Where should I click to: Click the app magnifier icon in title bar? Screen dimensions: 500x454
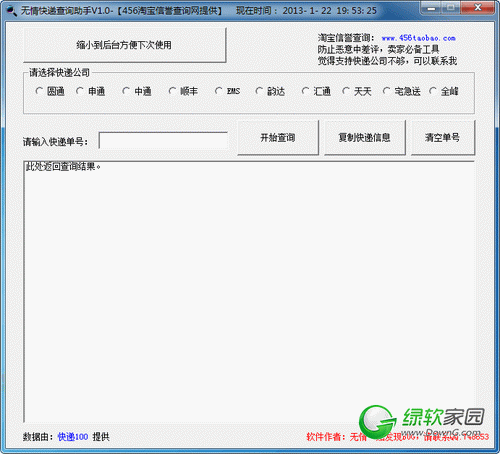click(x=11, y=11)
